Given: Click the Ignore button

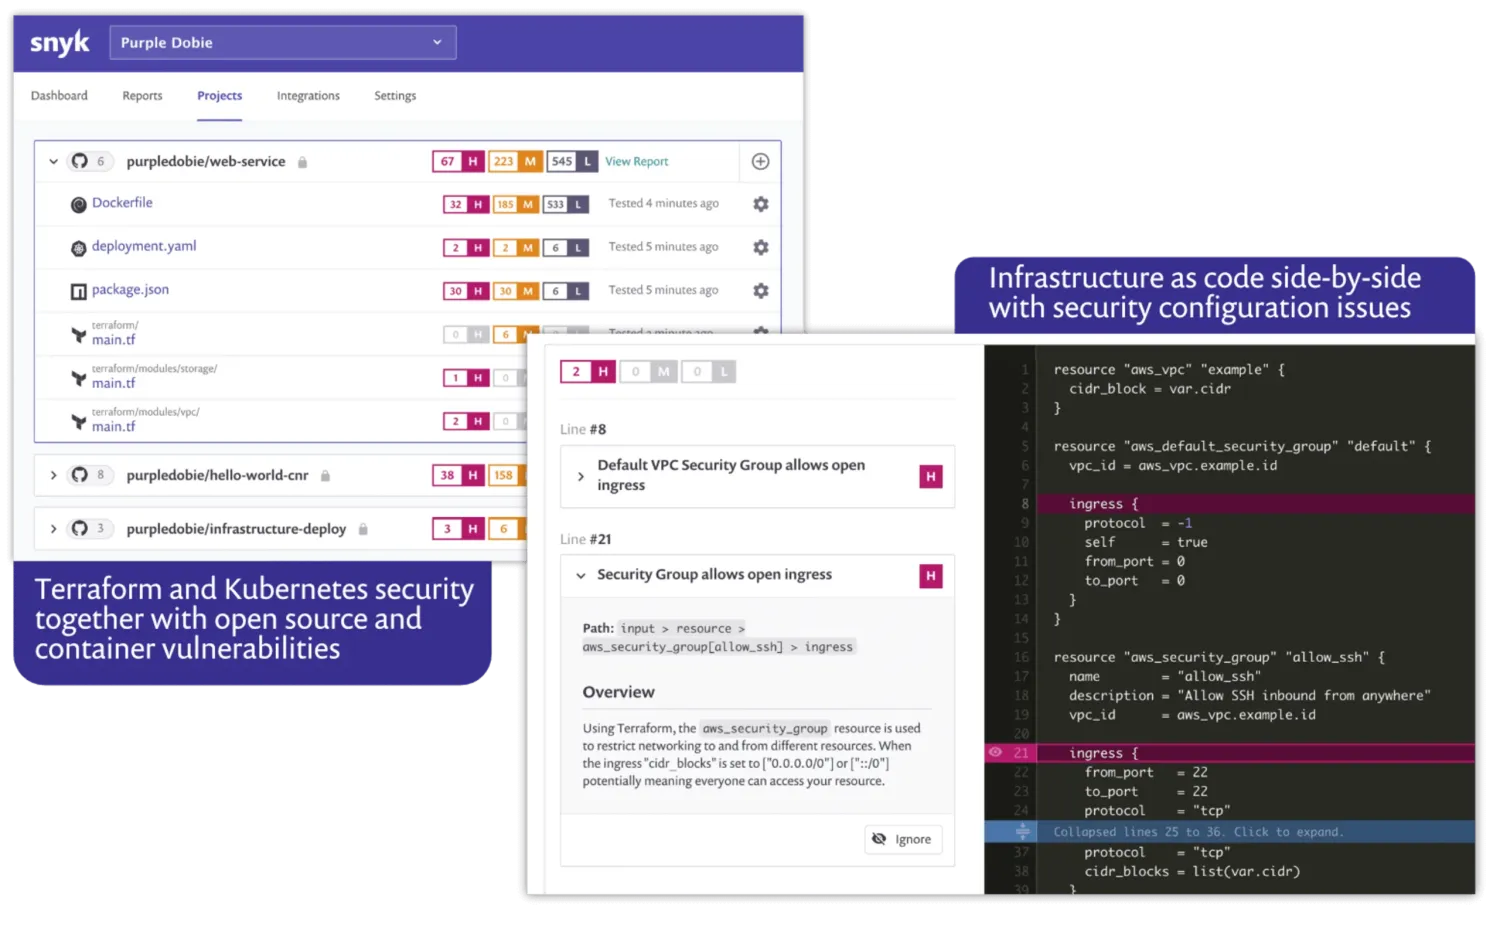Looking at the screenshot, I should pyautogui.click(x=903, y=839).
